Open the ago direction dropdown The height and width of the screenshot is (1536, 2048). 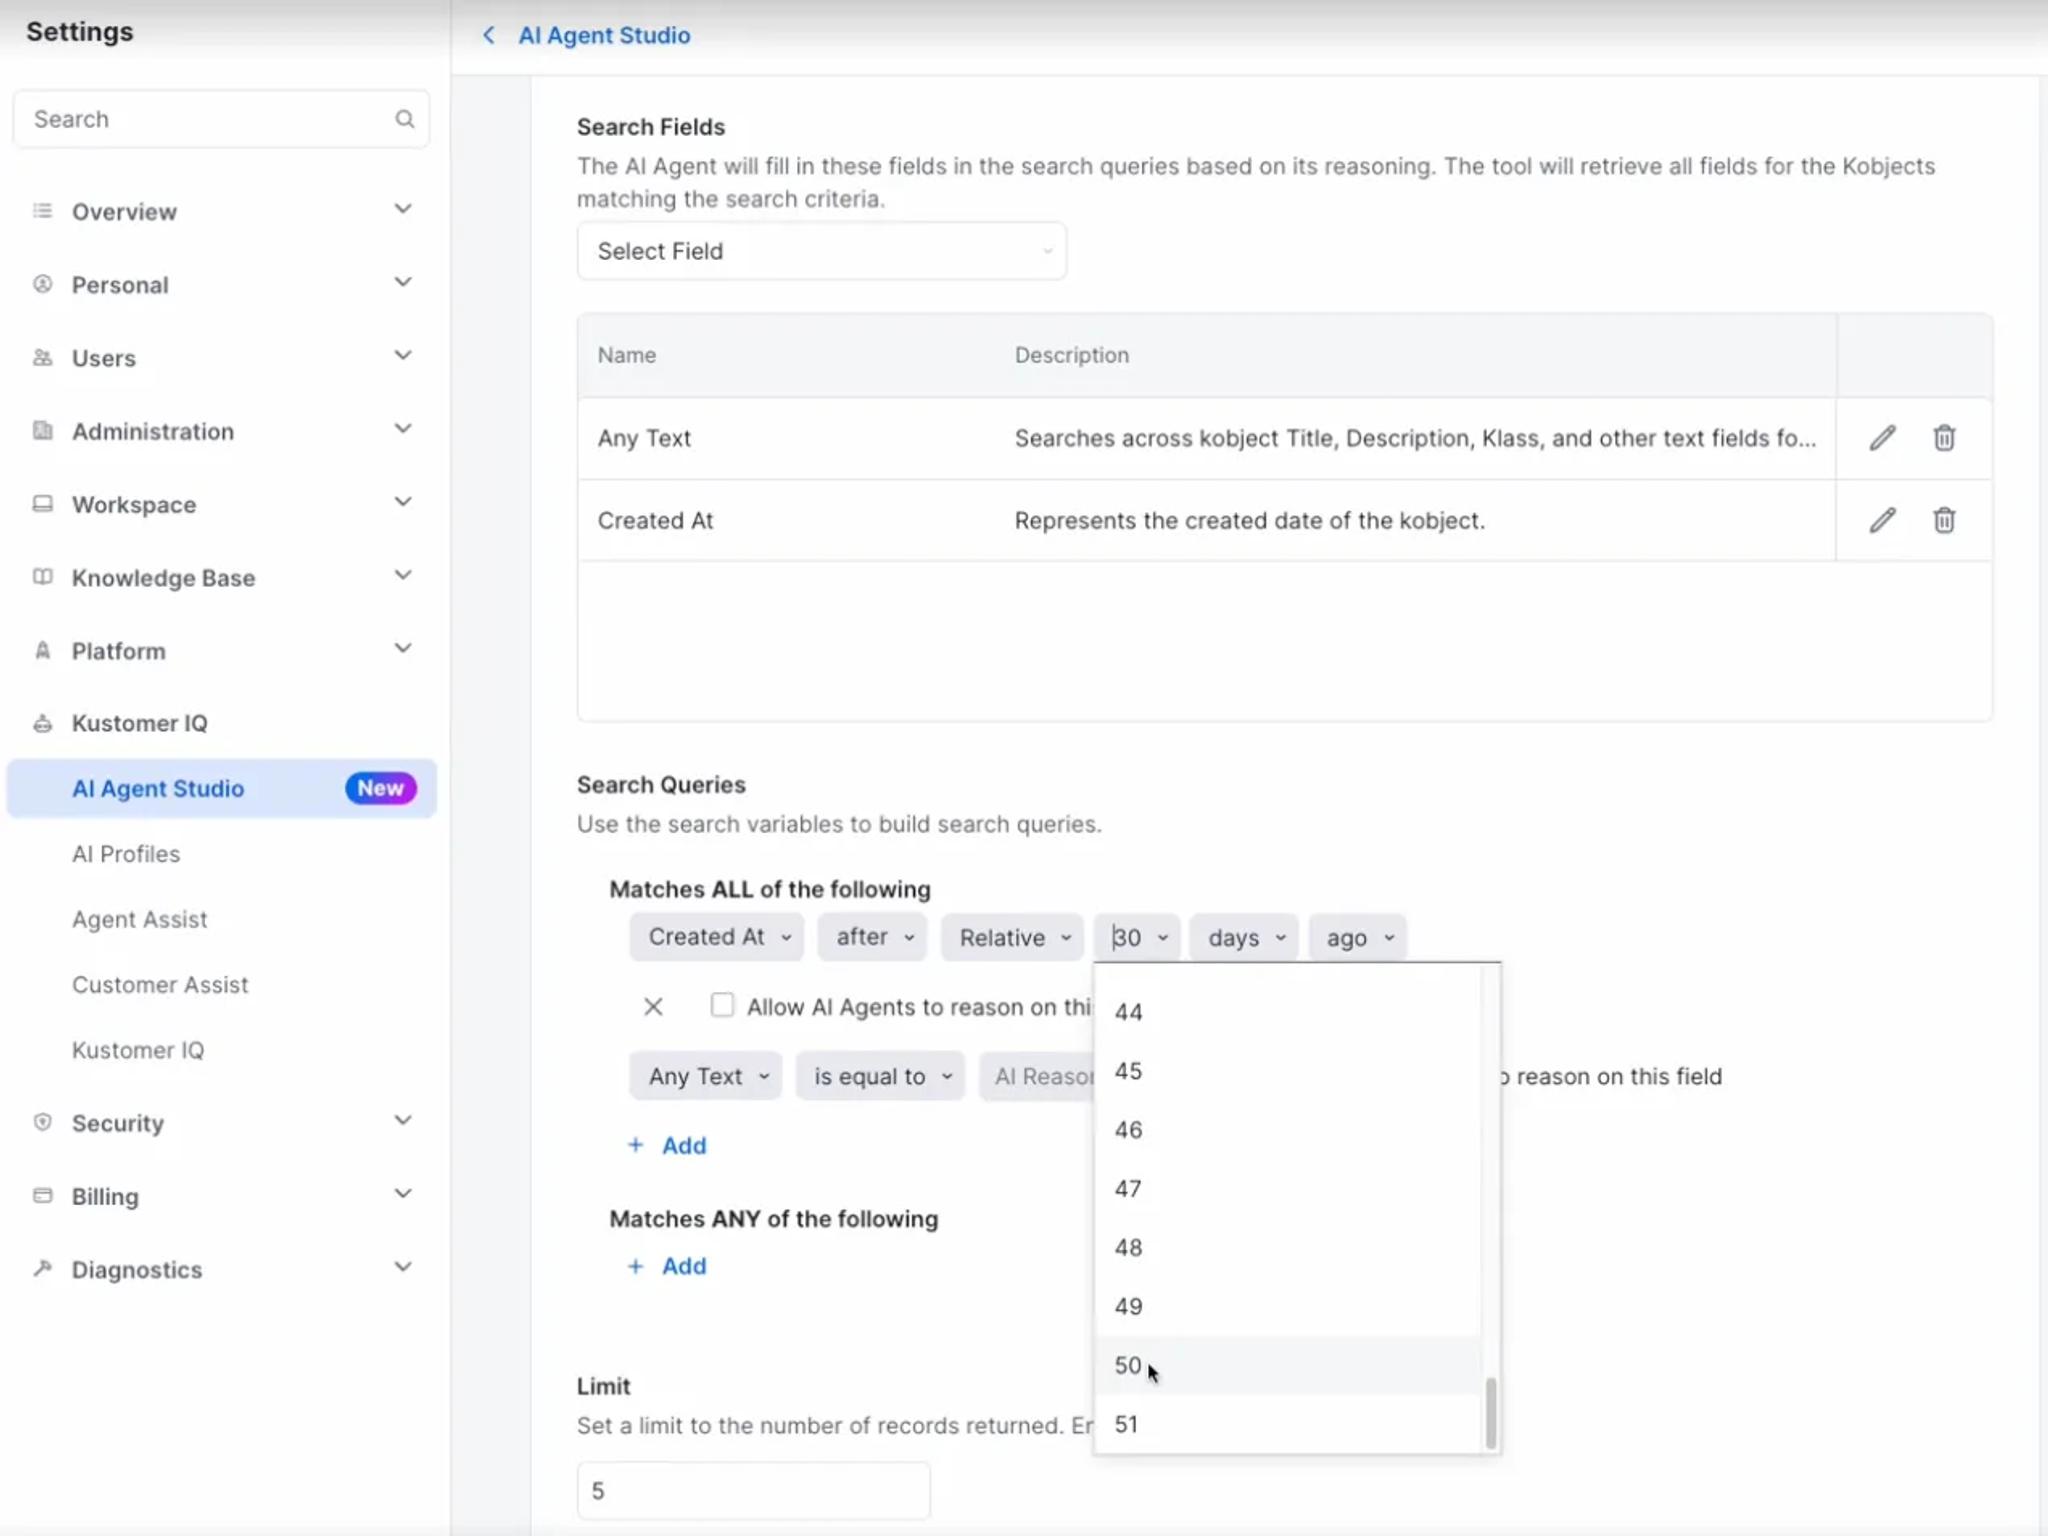1358,938
